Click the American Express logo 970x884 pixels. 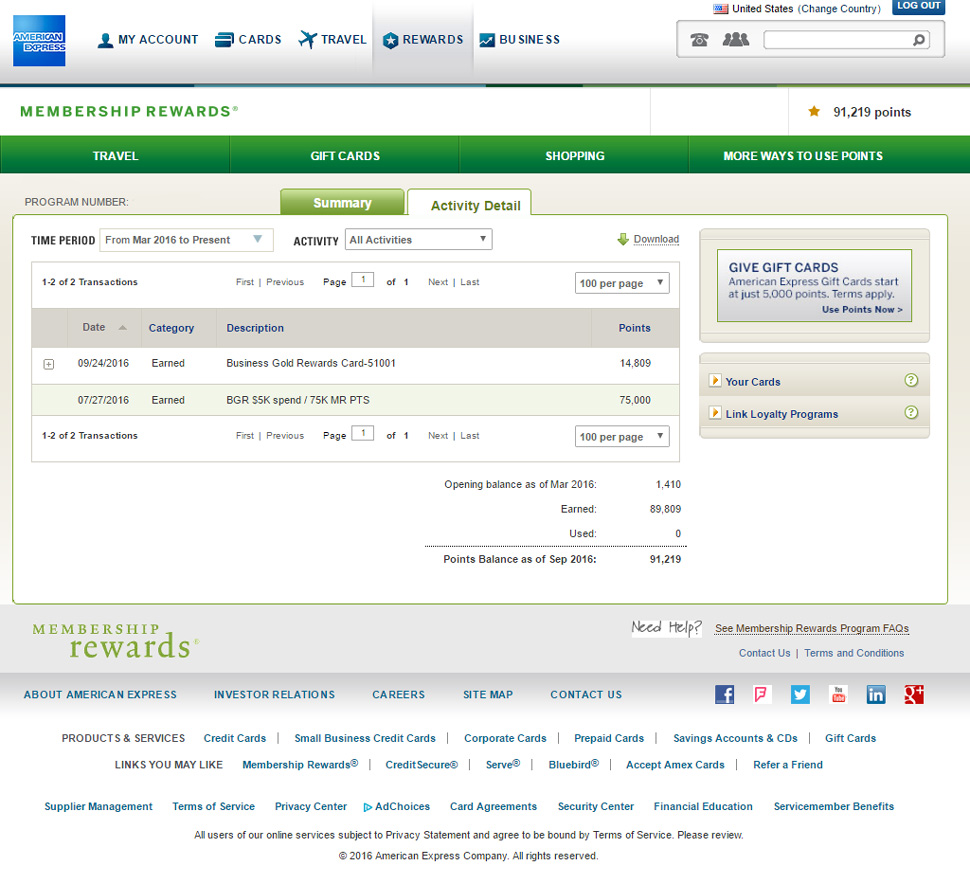pyautogui.click(x=39, y=40)
